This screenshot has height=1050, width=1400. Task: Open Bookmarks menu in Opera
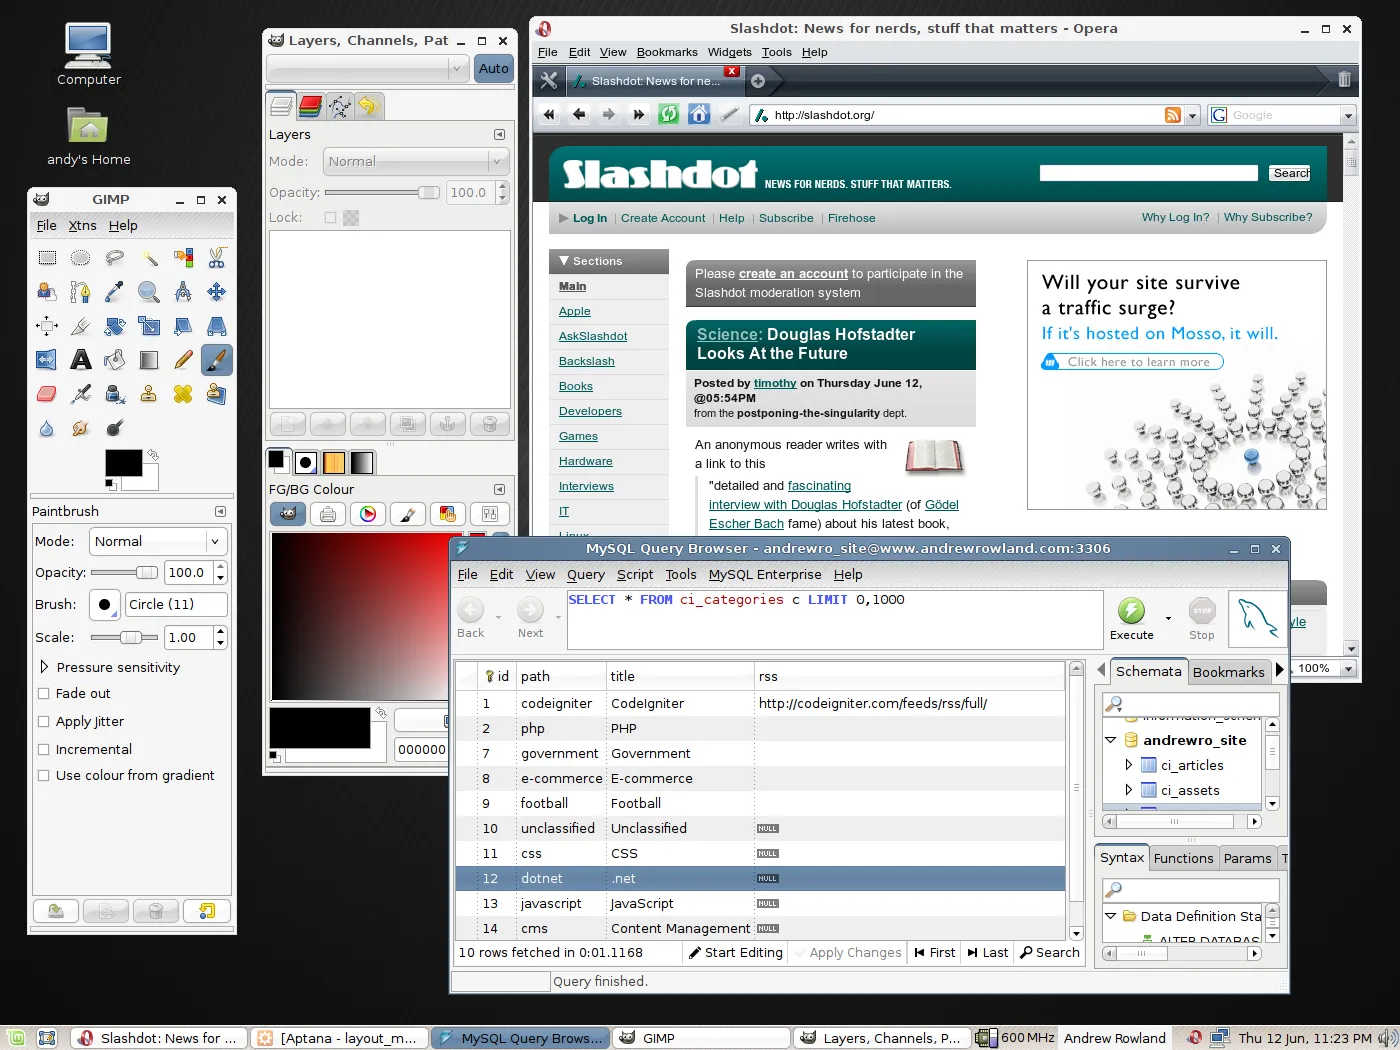(x=667, y=52)
